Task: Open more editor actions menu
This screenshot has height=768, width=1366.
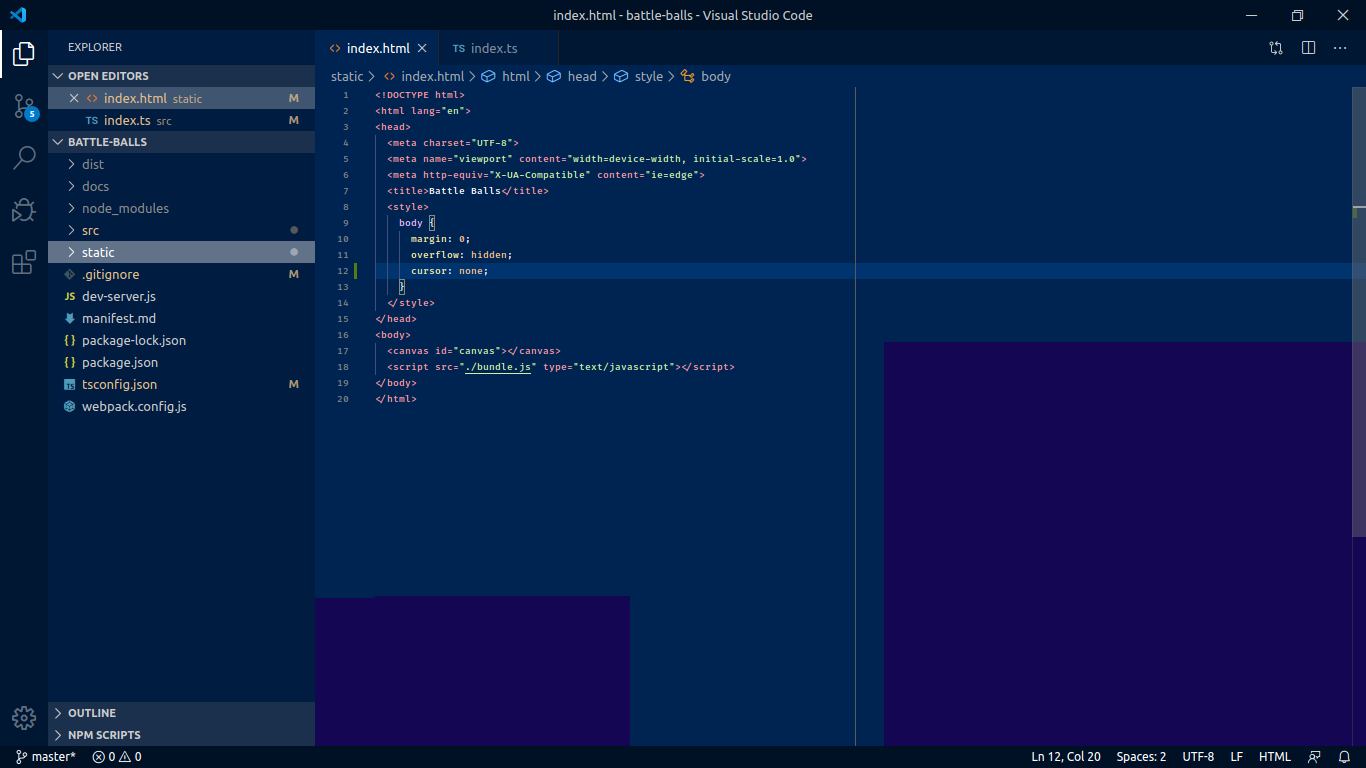Action: pos(1340,47)
